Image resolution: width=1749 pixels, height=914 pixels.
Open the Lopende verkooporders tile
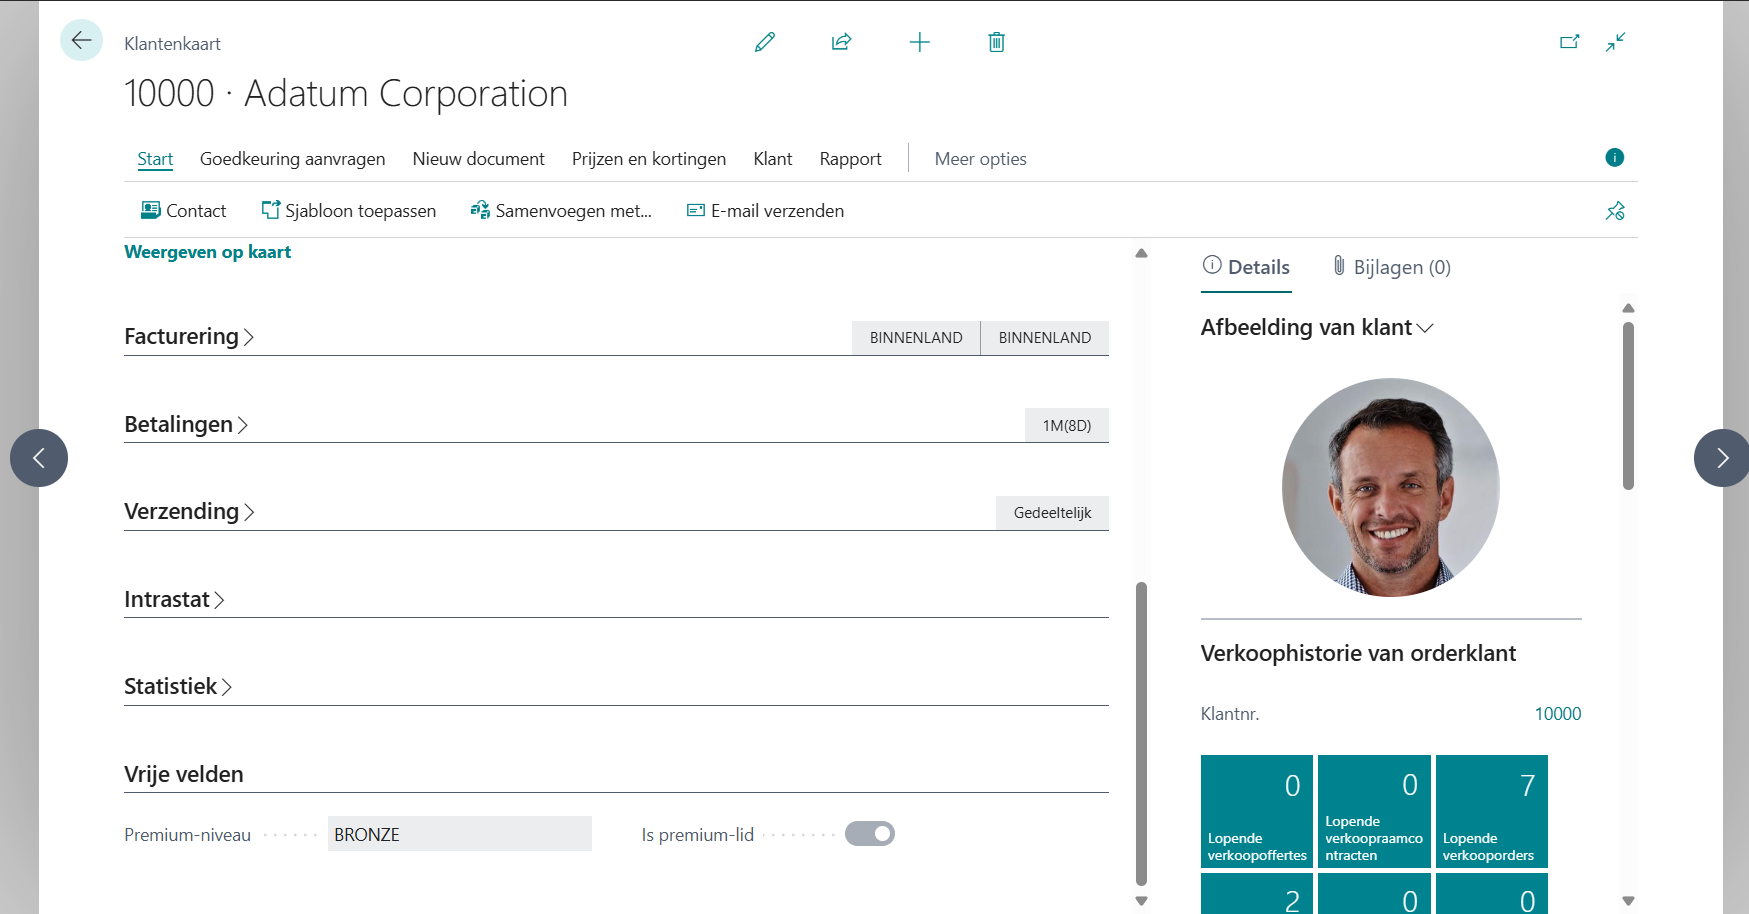point(1491,811)
